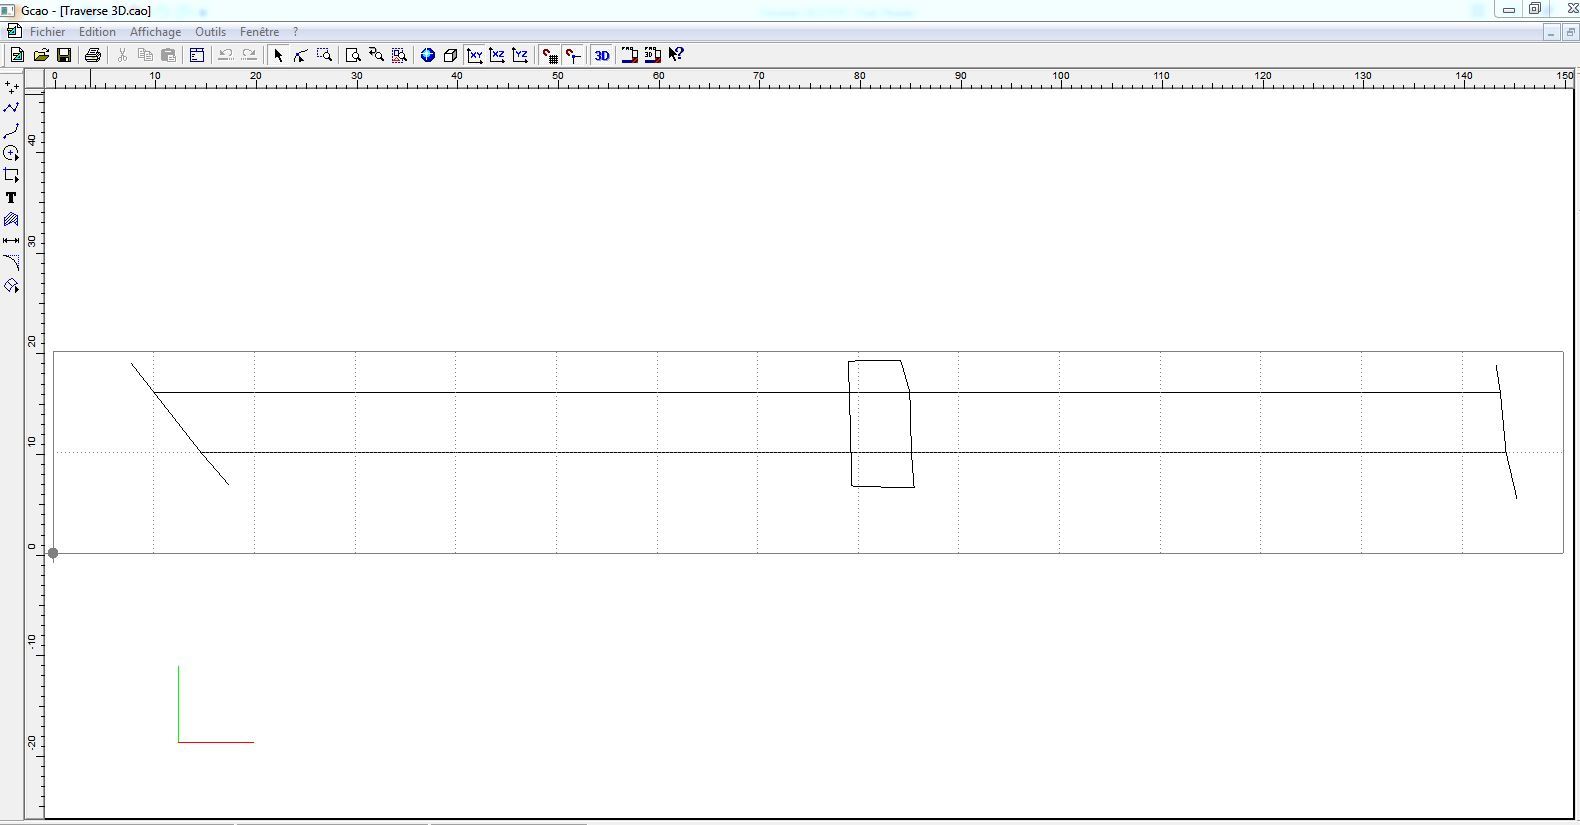Viewport: 1580px width, 825px height.
Task: Select the arrow pointer tool
Action: 278,55
